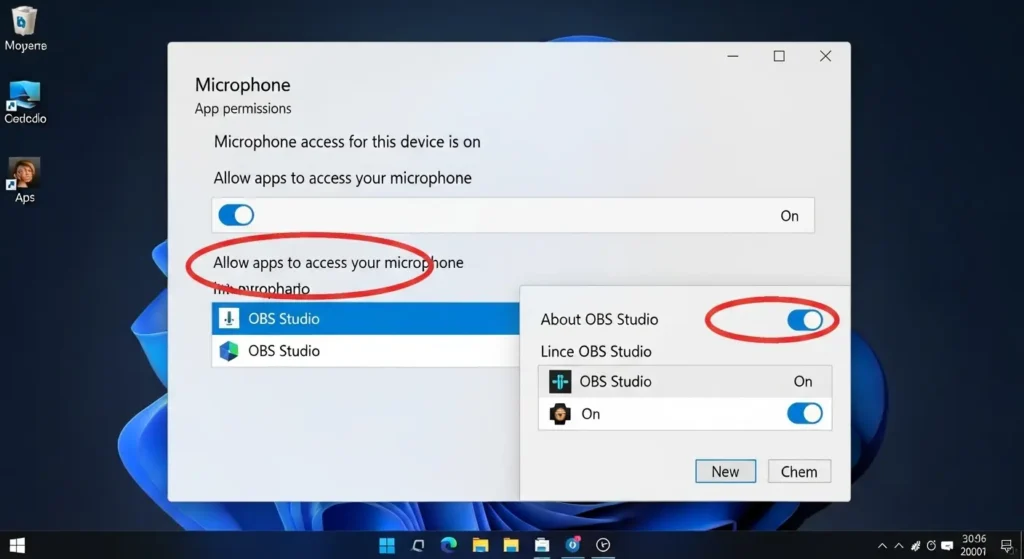Viewport: 1024px width, 559px height.
Task: Open the folder icon next to Edge
Action: (480, 545)
